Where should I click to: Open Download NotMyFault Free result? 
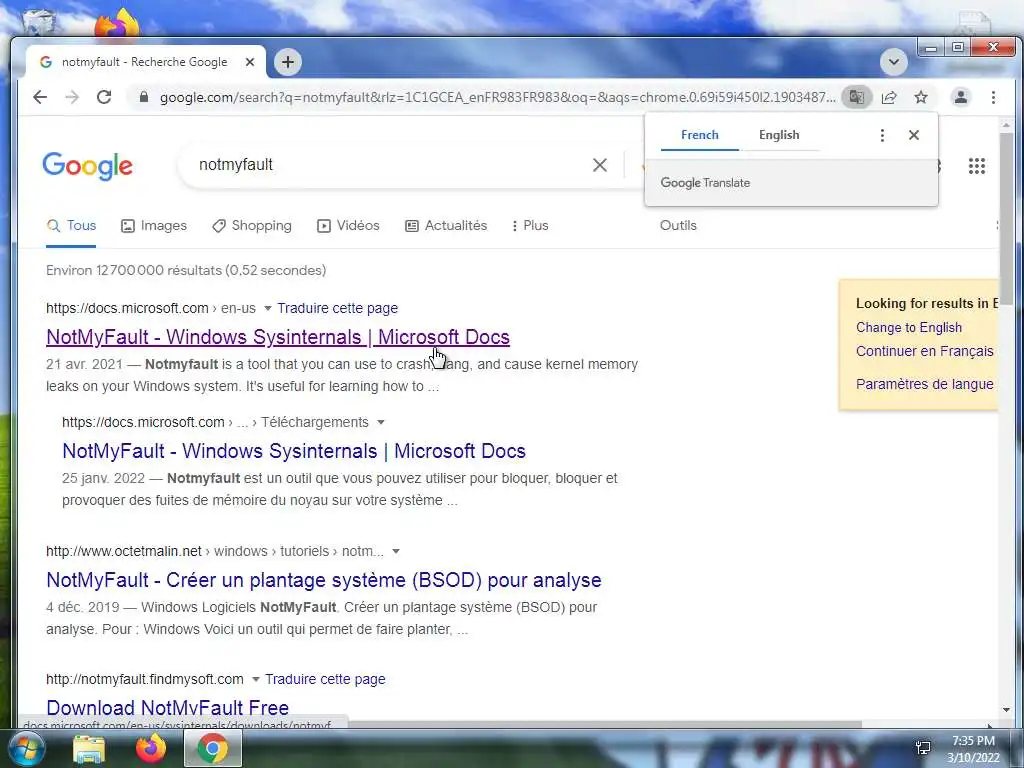coord(168,708)
